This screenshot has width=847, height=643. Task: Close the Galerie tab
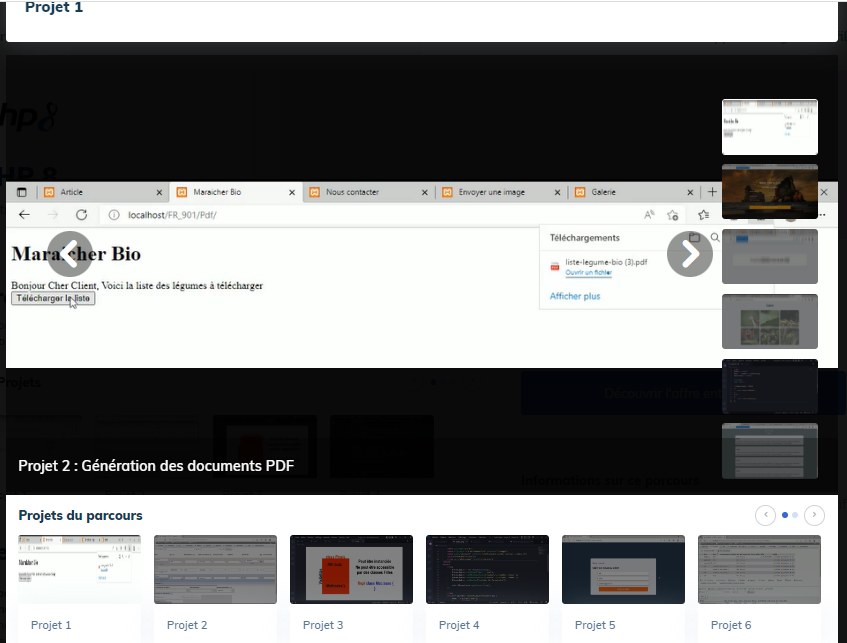point(690,192)
